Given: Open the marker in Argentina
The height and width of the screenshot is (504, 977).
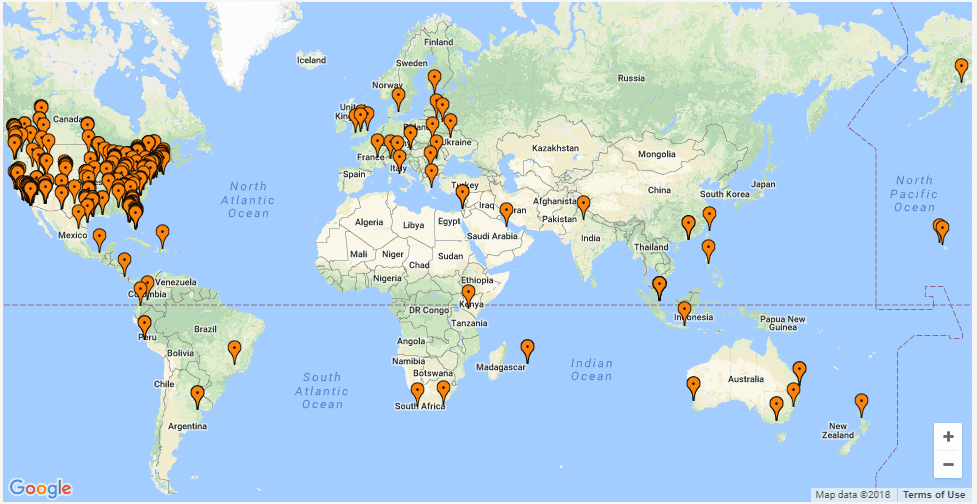Looking at the screenshot, I should pyautogui.click(x=198, y=396).
